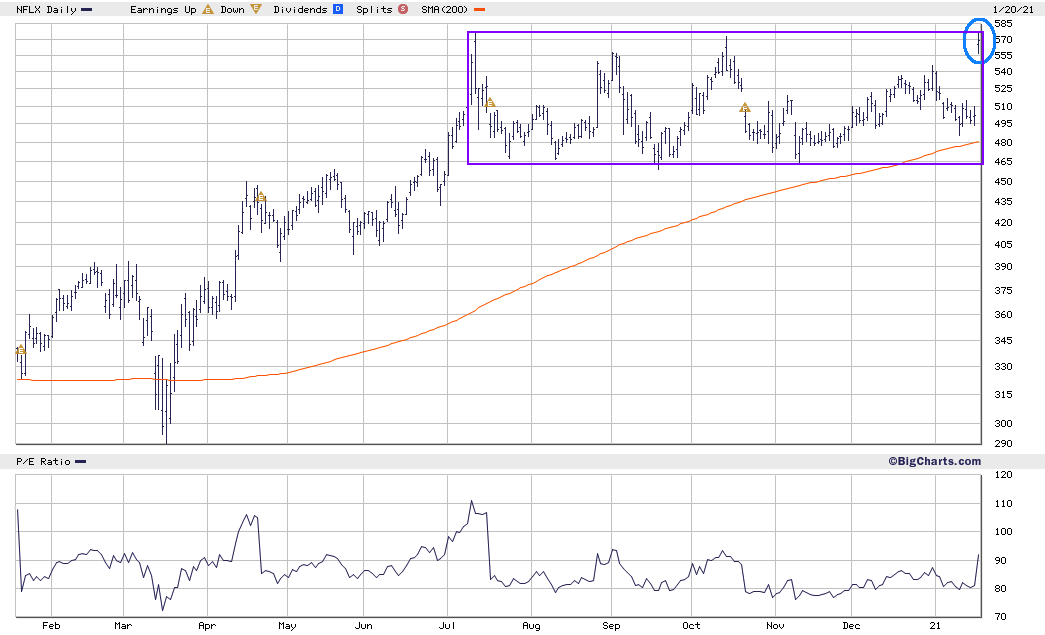This screenshot has width=1045, height=635.
Task: Click the 120 value on P/E axis
Action: [1004, 475]
